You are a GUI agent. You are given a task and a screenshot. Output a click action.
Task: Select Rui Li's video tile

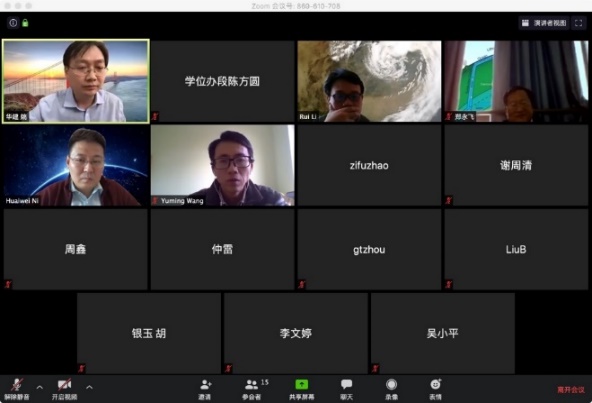tap(369, 81)
